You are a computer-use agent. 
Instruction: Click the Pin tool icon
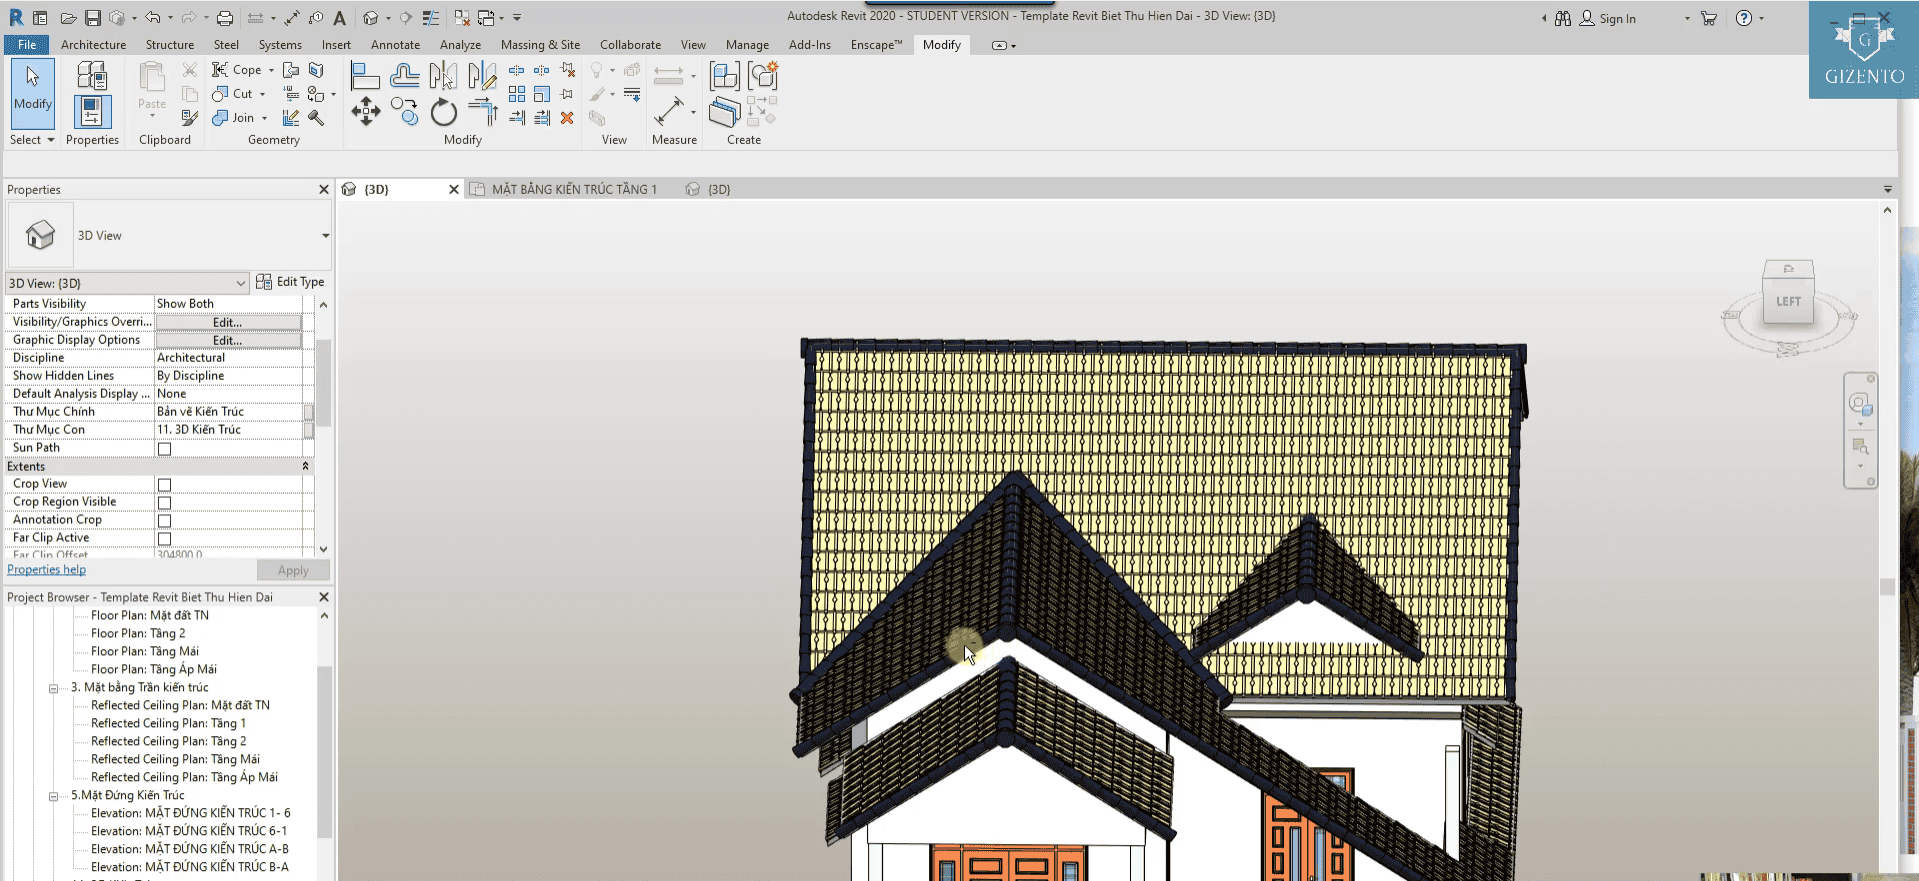pyautogui.click(x=567, y=94)
